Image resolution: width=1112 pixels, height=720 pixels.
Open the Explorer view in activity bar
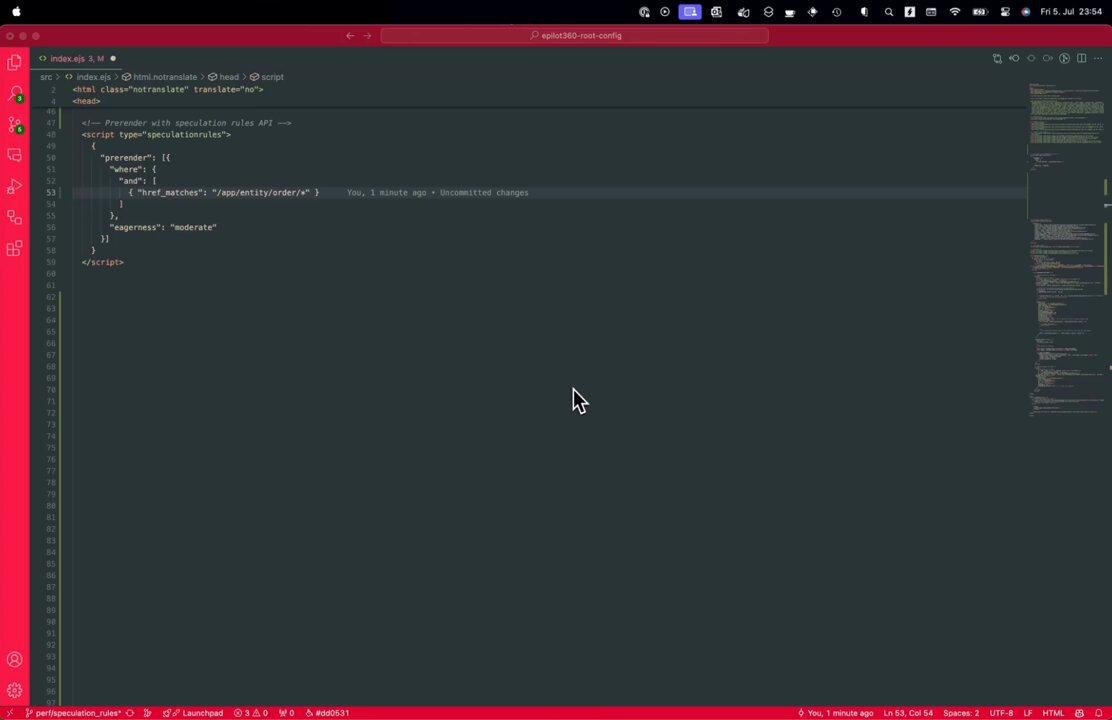click(x=14, y=62)
